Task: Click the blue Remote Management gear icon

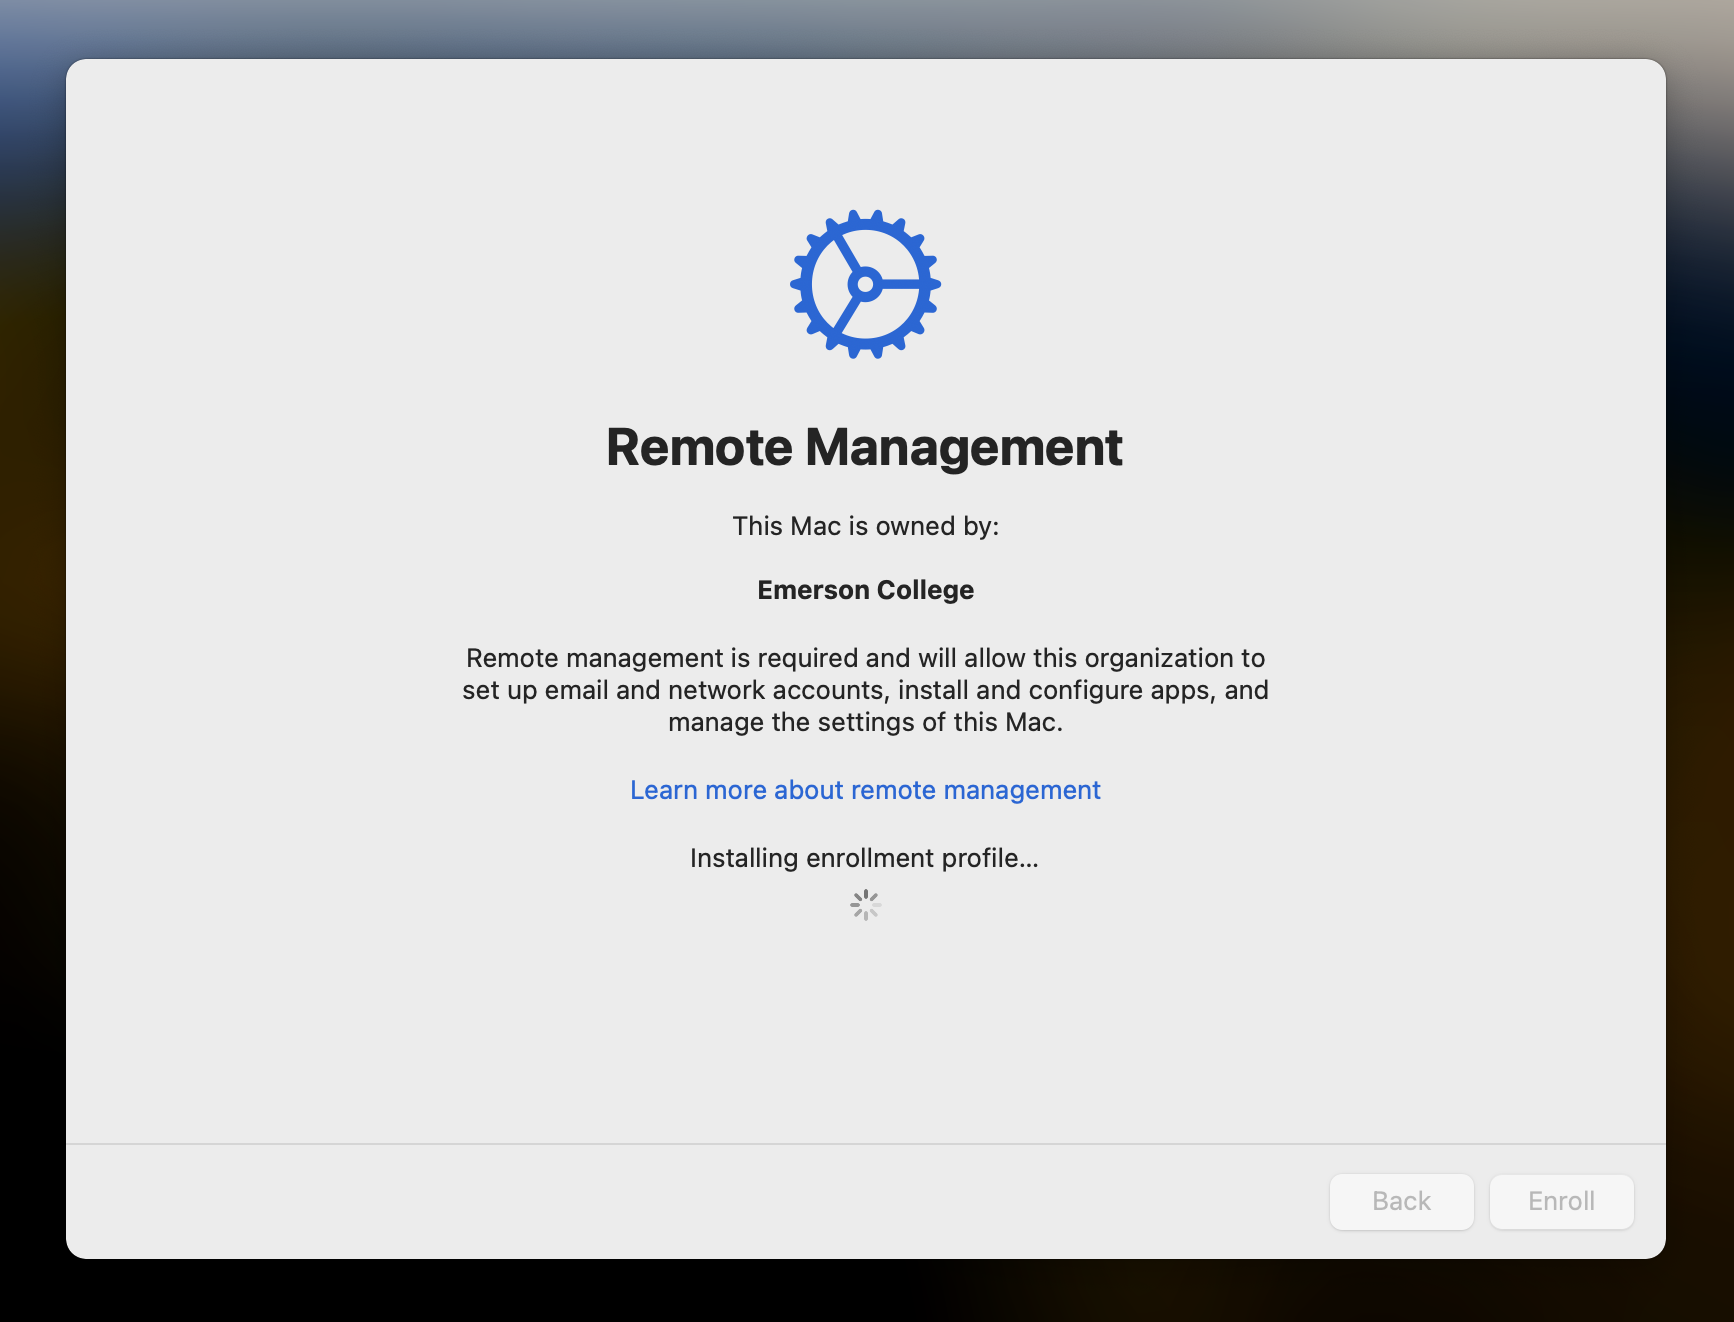Action: click(865, 284)
